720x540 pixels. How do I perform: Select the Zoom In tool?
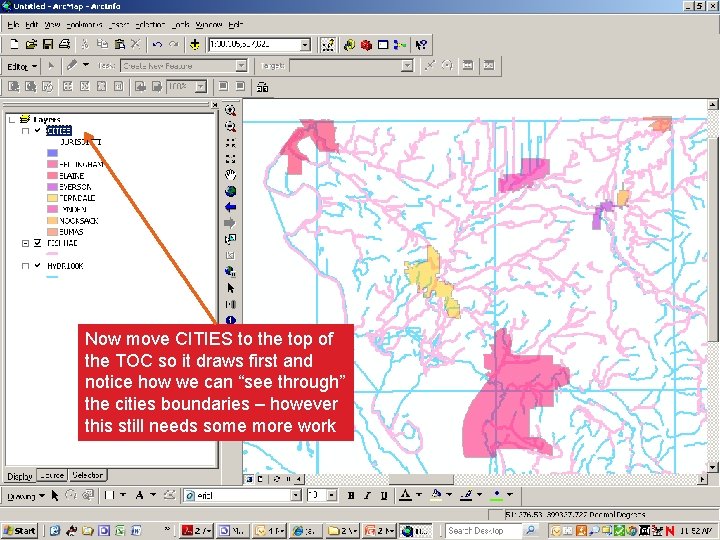231,110
